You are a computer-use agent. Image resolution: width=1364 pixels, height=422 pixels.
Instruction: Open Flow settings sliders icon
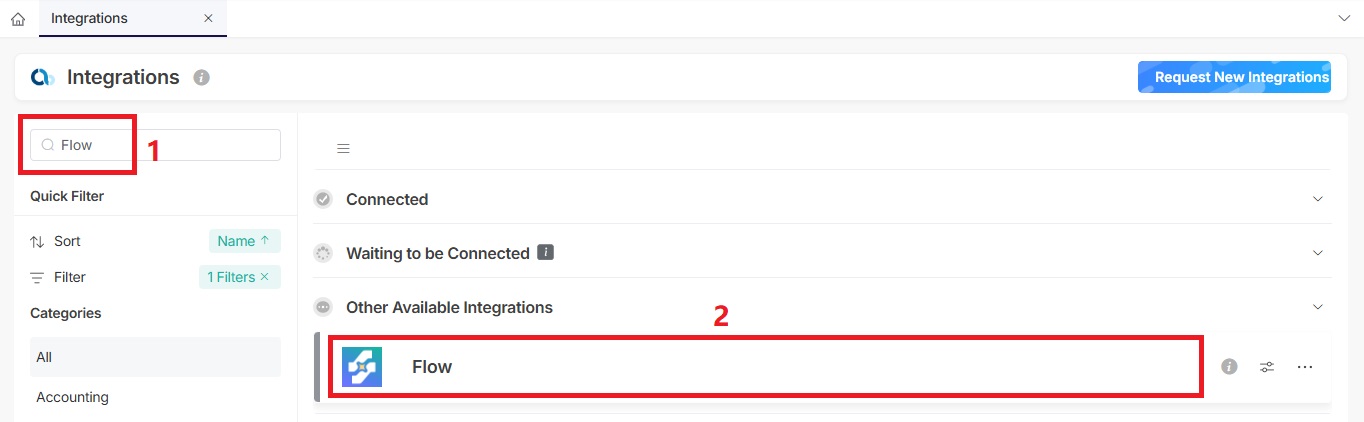point(1267,367)
